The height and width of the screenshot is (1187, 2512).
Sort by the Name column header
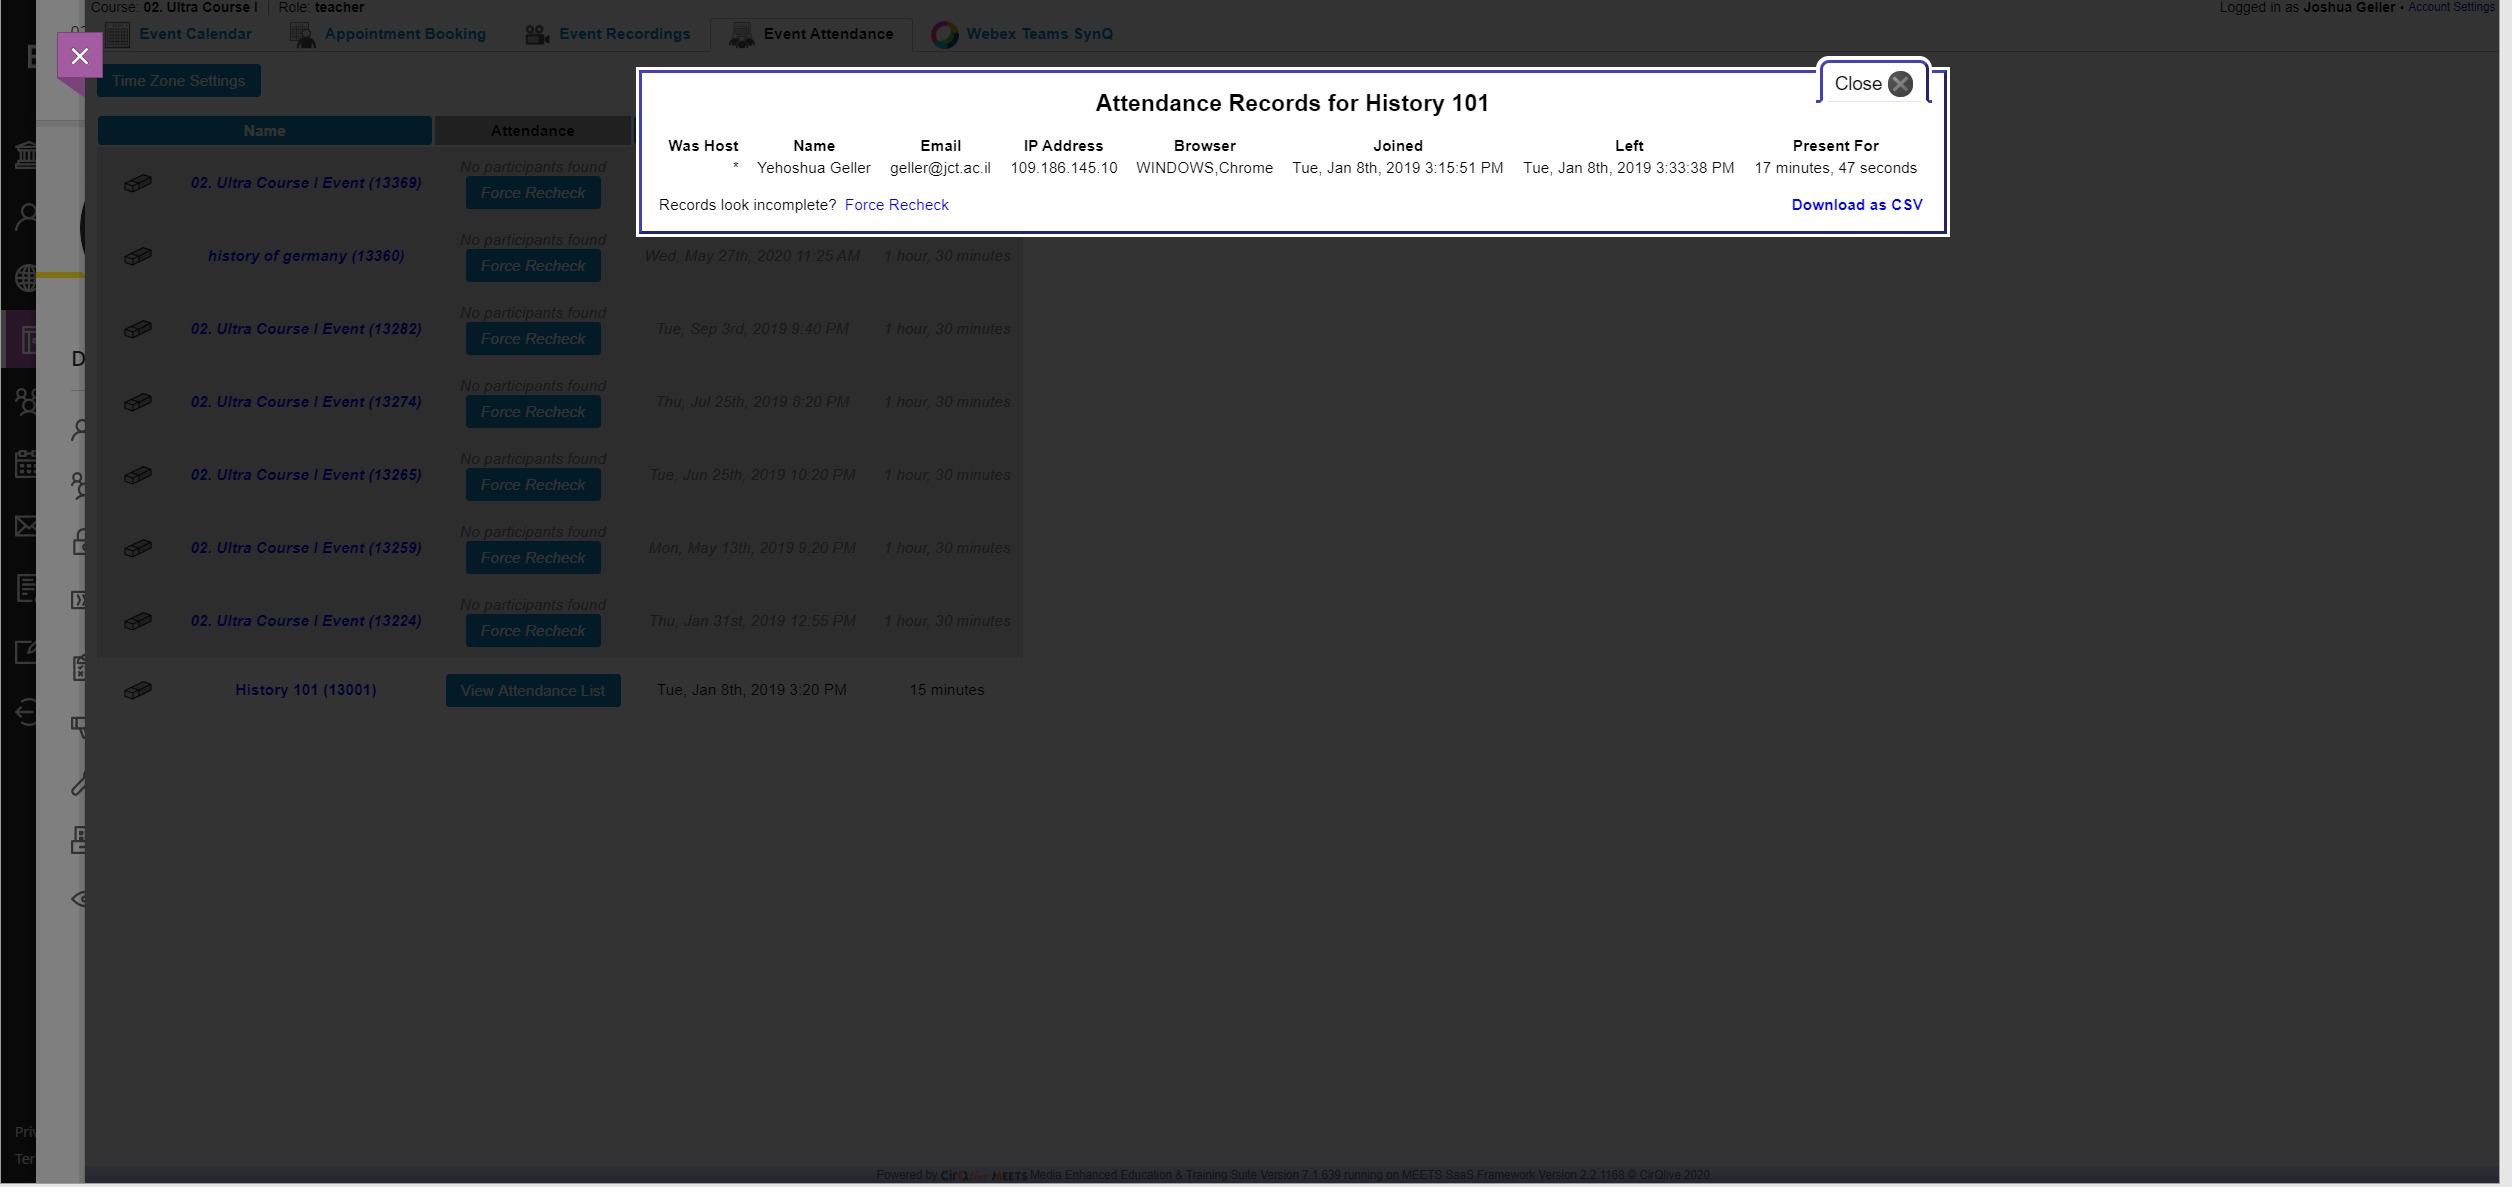pyautogui.click(x=264, y=131)
